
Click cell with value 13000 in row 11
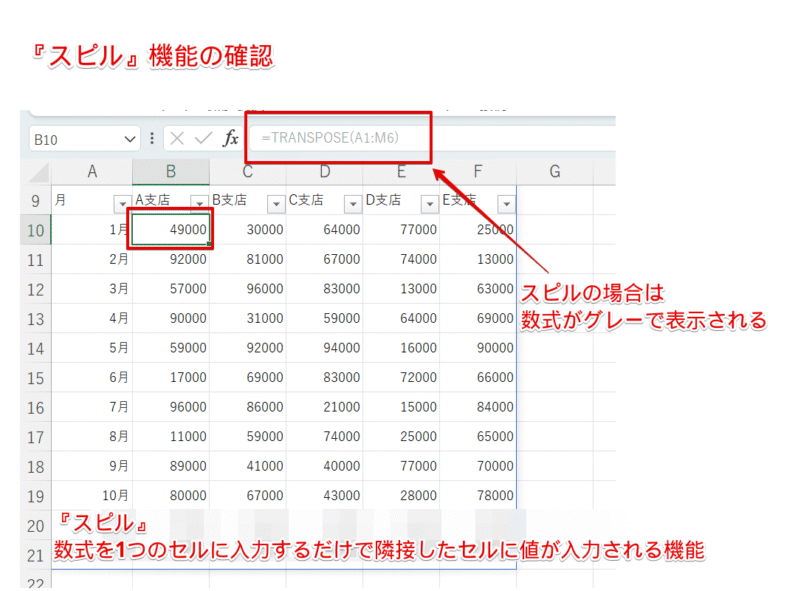tap(478, 259)
